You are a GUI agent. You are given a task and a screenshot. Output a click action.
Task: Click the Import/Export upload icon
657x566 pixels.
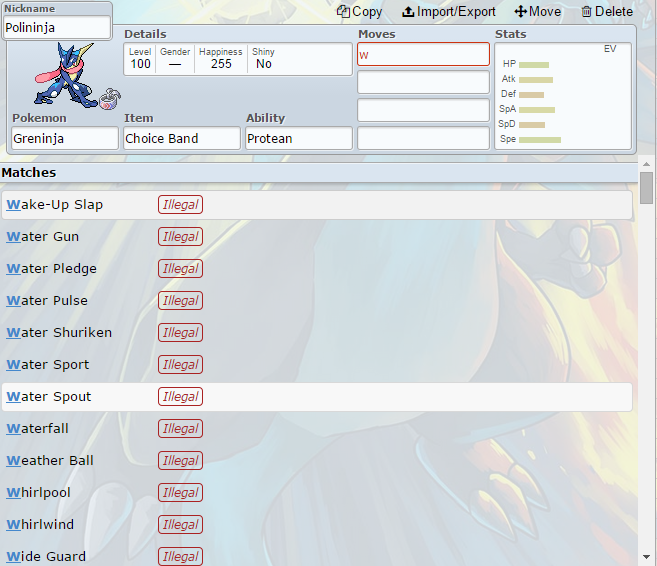[x=408, y=12]
